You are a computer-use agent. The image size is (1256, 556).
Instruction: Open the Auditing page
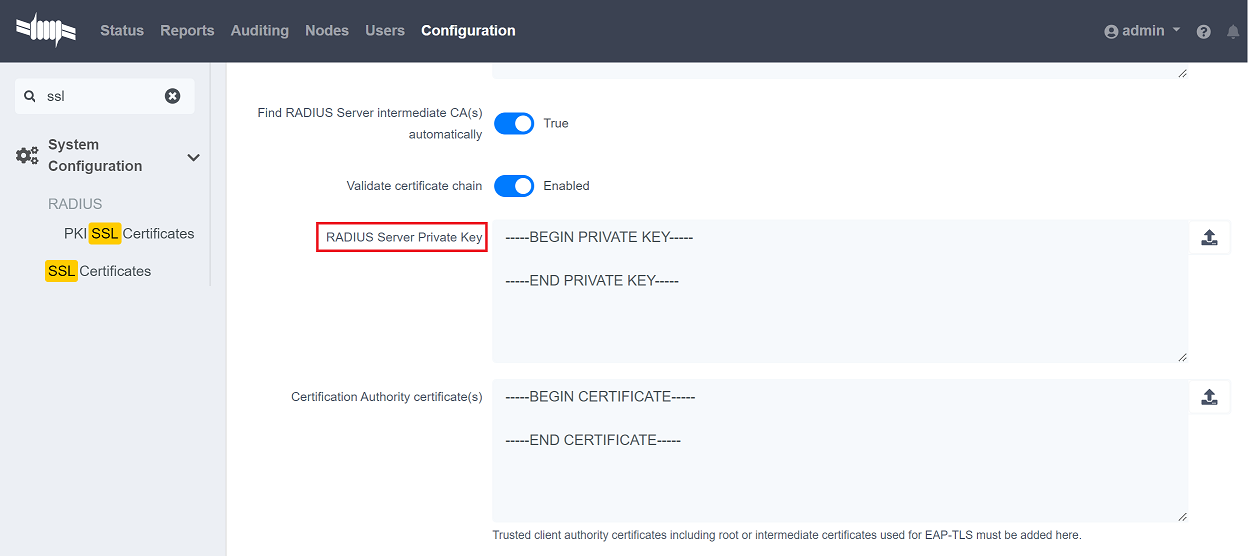click(x=259, y=31)
